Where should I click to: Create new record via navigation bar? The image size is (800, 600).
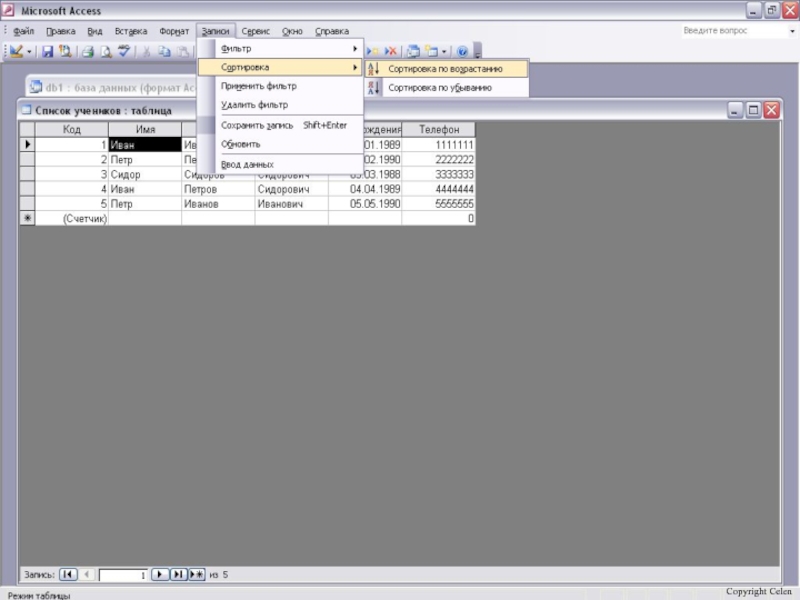click(x=196, y=575)
